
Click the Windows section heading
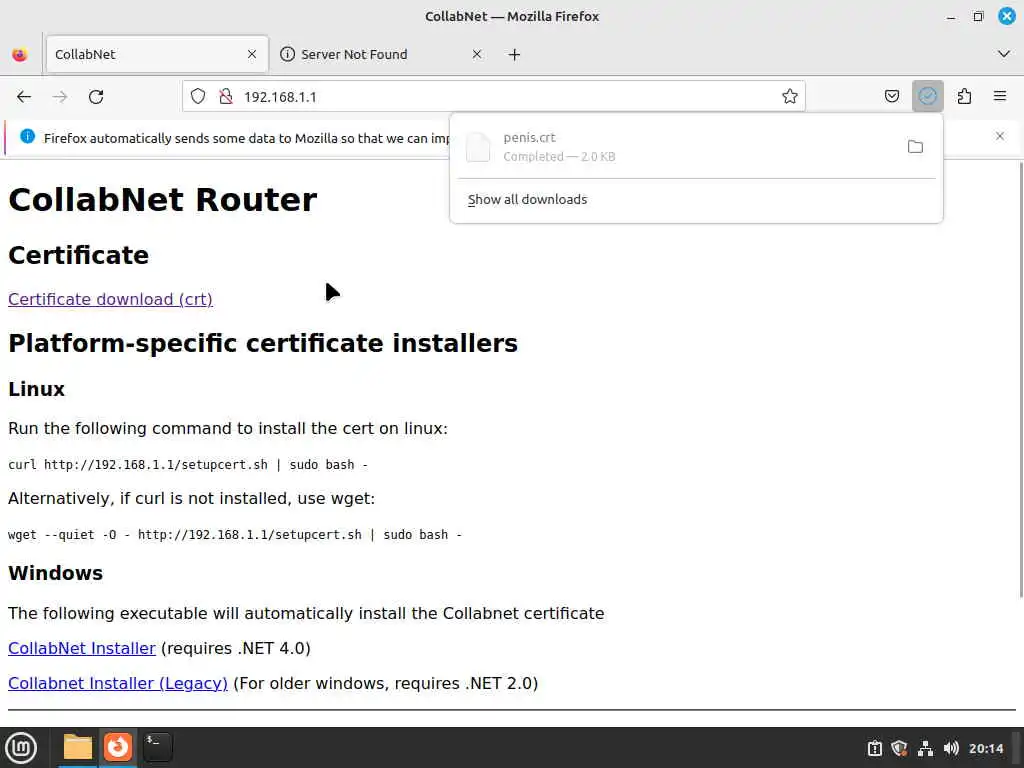coord(56,573)
